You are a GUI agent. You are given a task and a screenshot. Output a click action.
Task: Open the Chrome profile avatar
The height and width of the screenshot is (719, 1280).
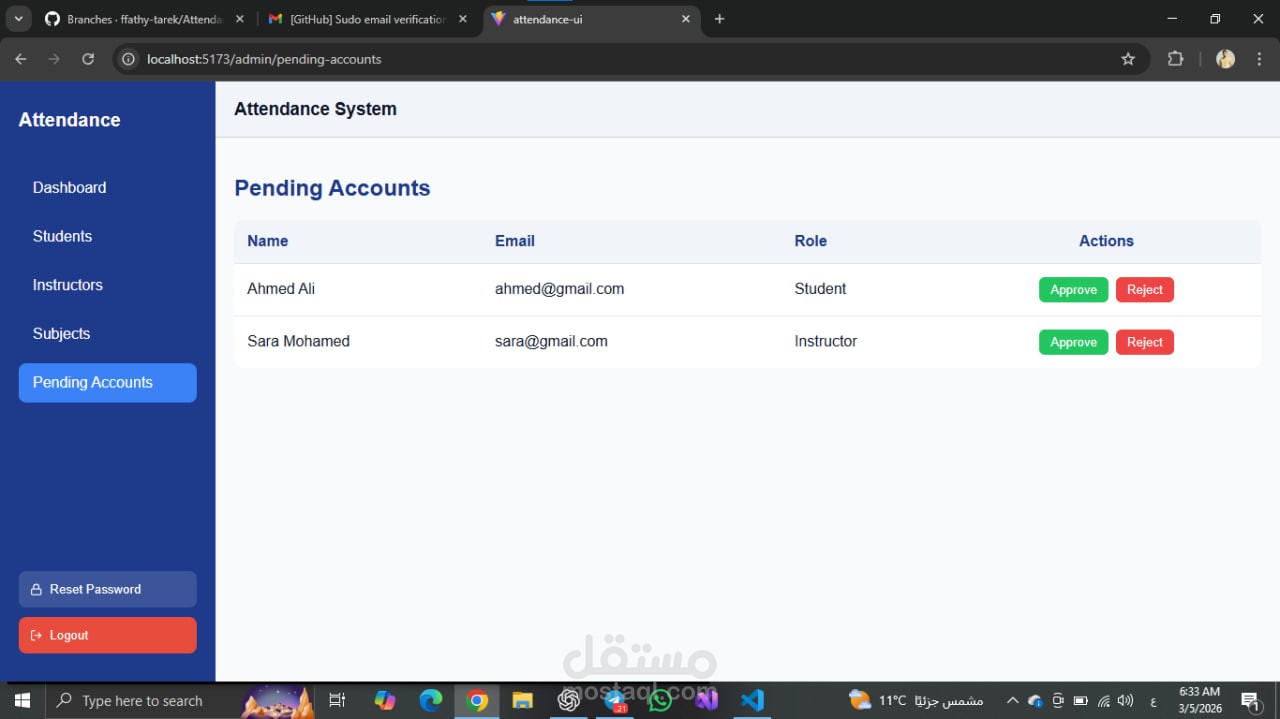pos(1225,59)
